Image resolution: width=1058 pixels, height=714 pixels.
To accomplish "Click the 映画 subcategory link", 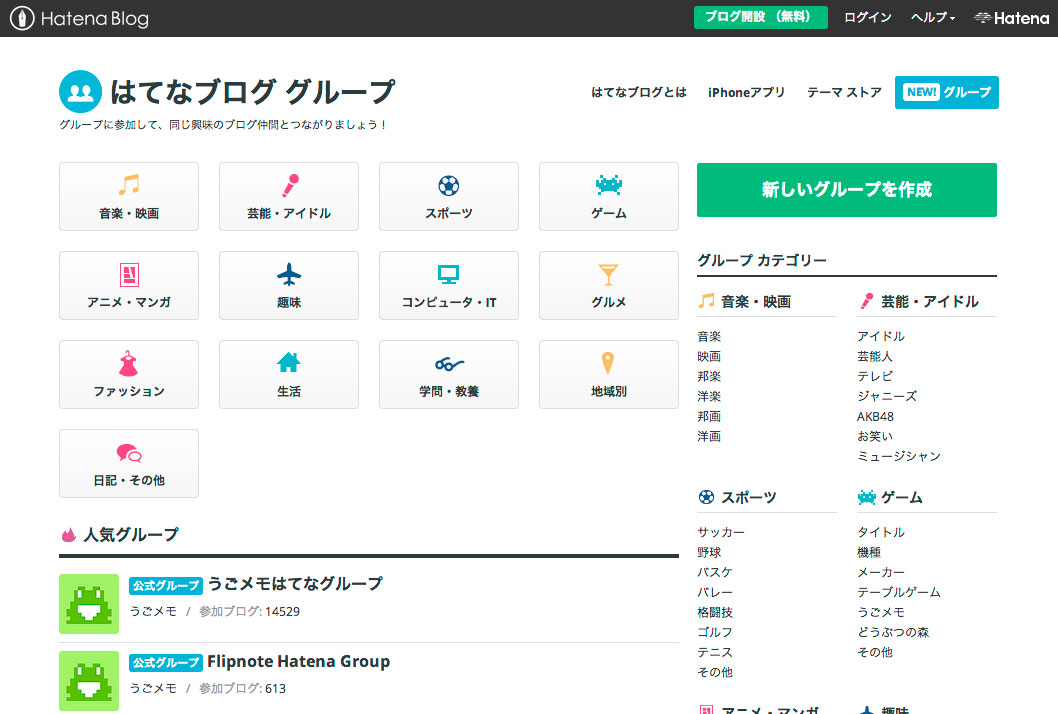I will pyautogui.click(x=709, y=356).
